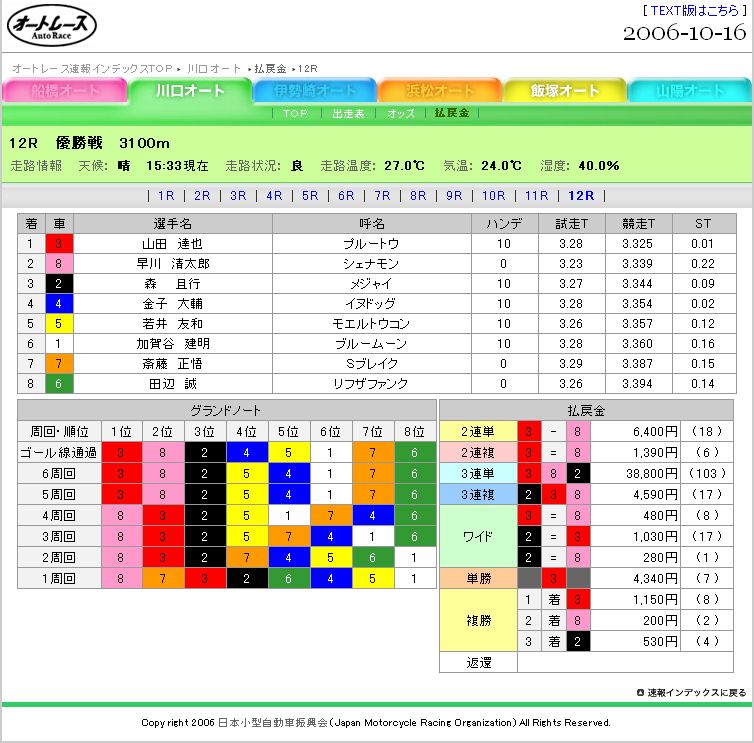This screenshot has height=743, width=754.
Task: Open the 飯塚オート tab
Action: [565, 90]
